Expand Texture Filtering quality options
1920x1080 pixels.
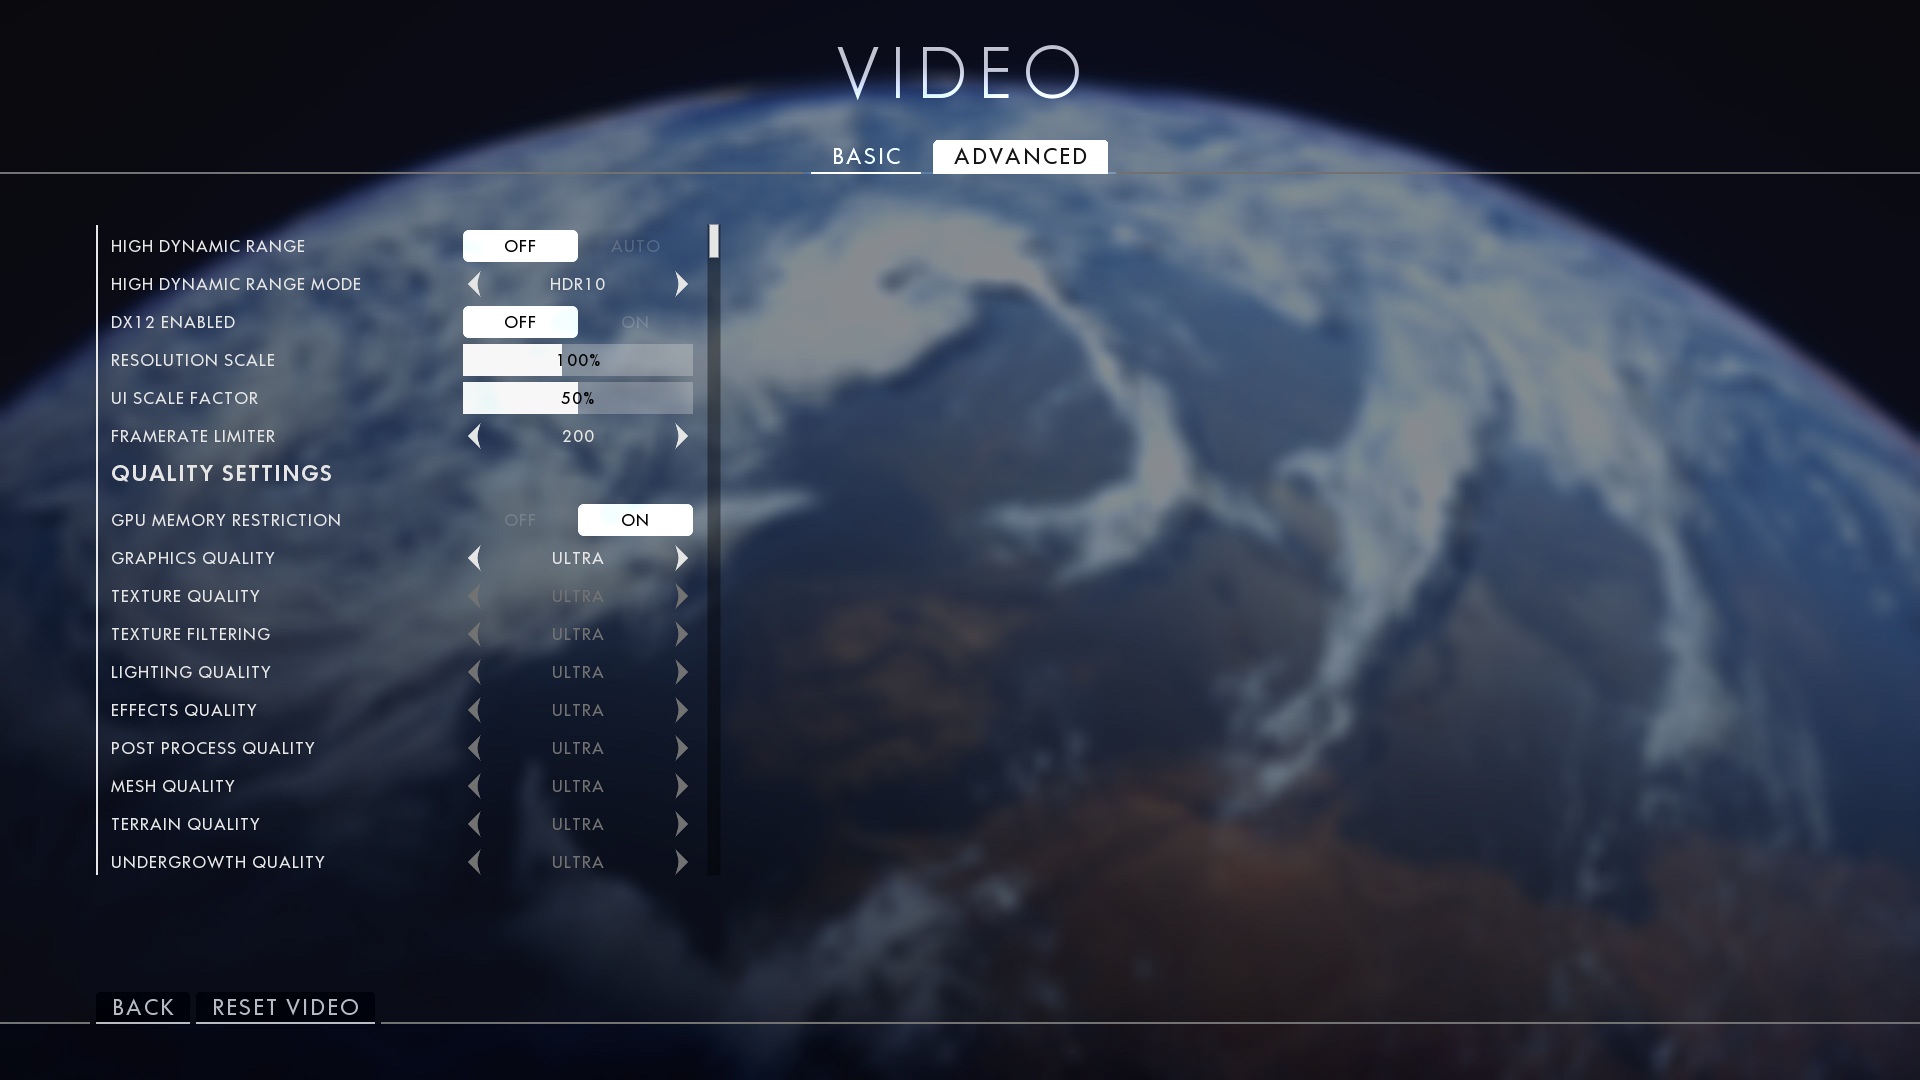pyautogui.click(x=682, y=633)
